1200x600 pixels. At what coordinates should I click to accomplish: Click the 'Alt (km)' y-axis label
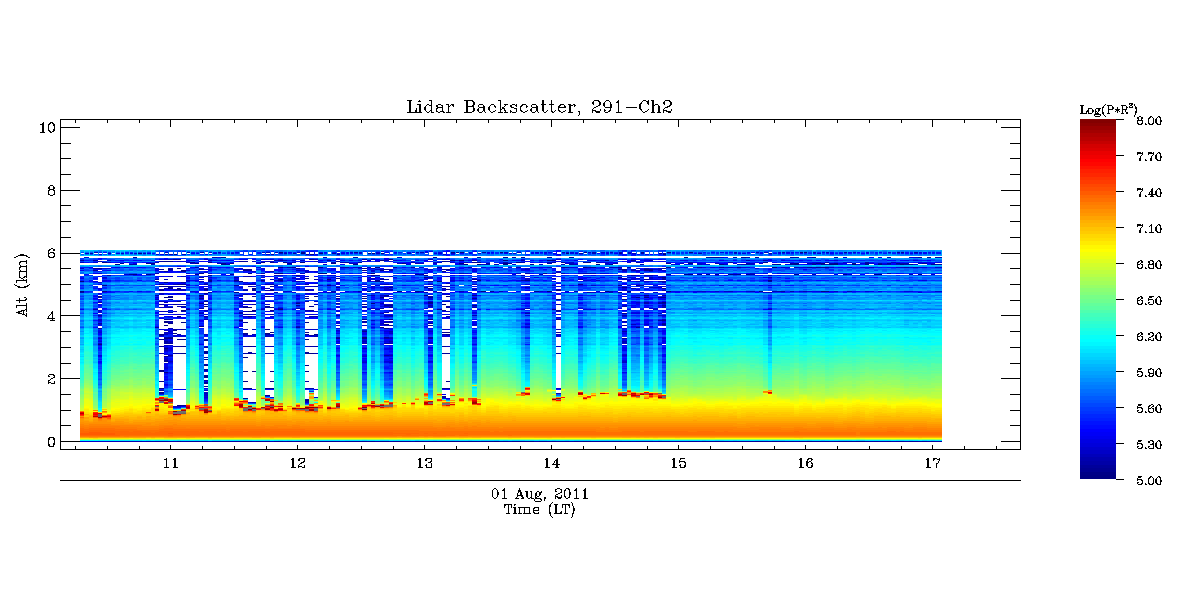[21, 285]
